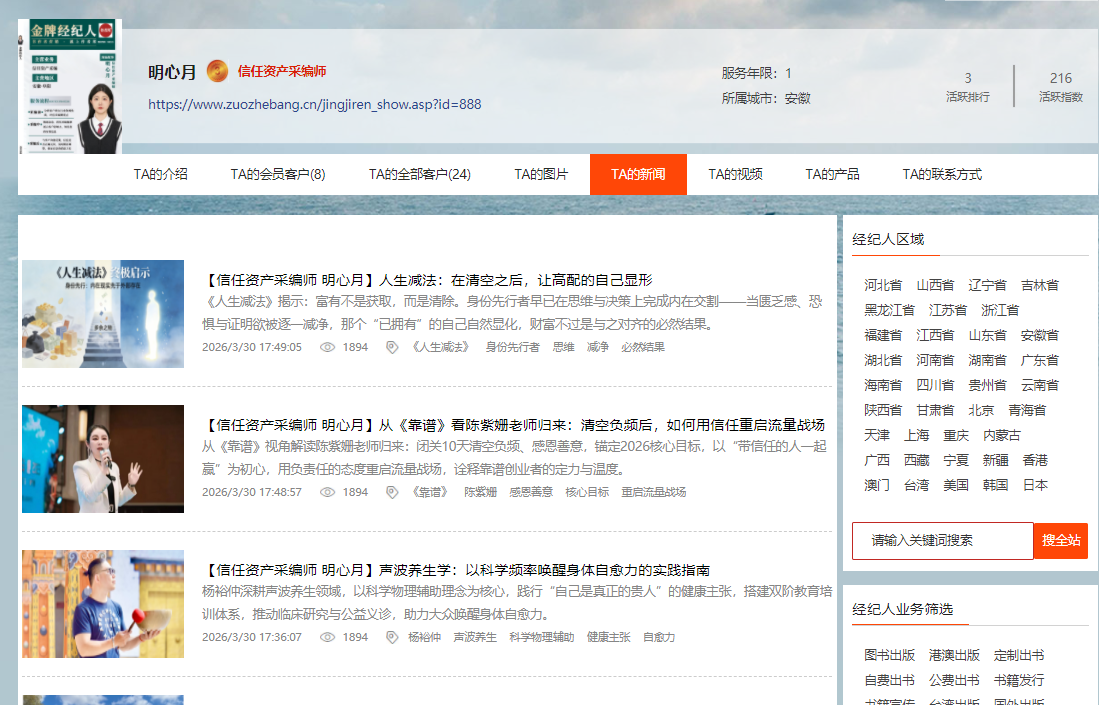Click the tag icon on 声波养生学 article
This screenshot has width=1099, height=705.
pyautogui.click(x=392, y=637)
